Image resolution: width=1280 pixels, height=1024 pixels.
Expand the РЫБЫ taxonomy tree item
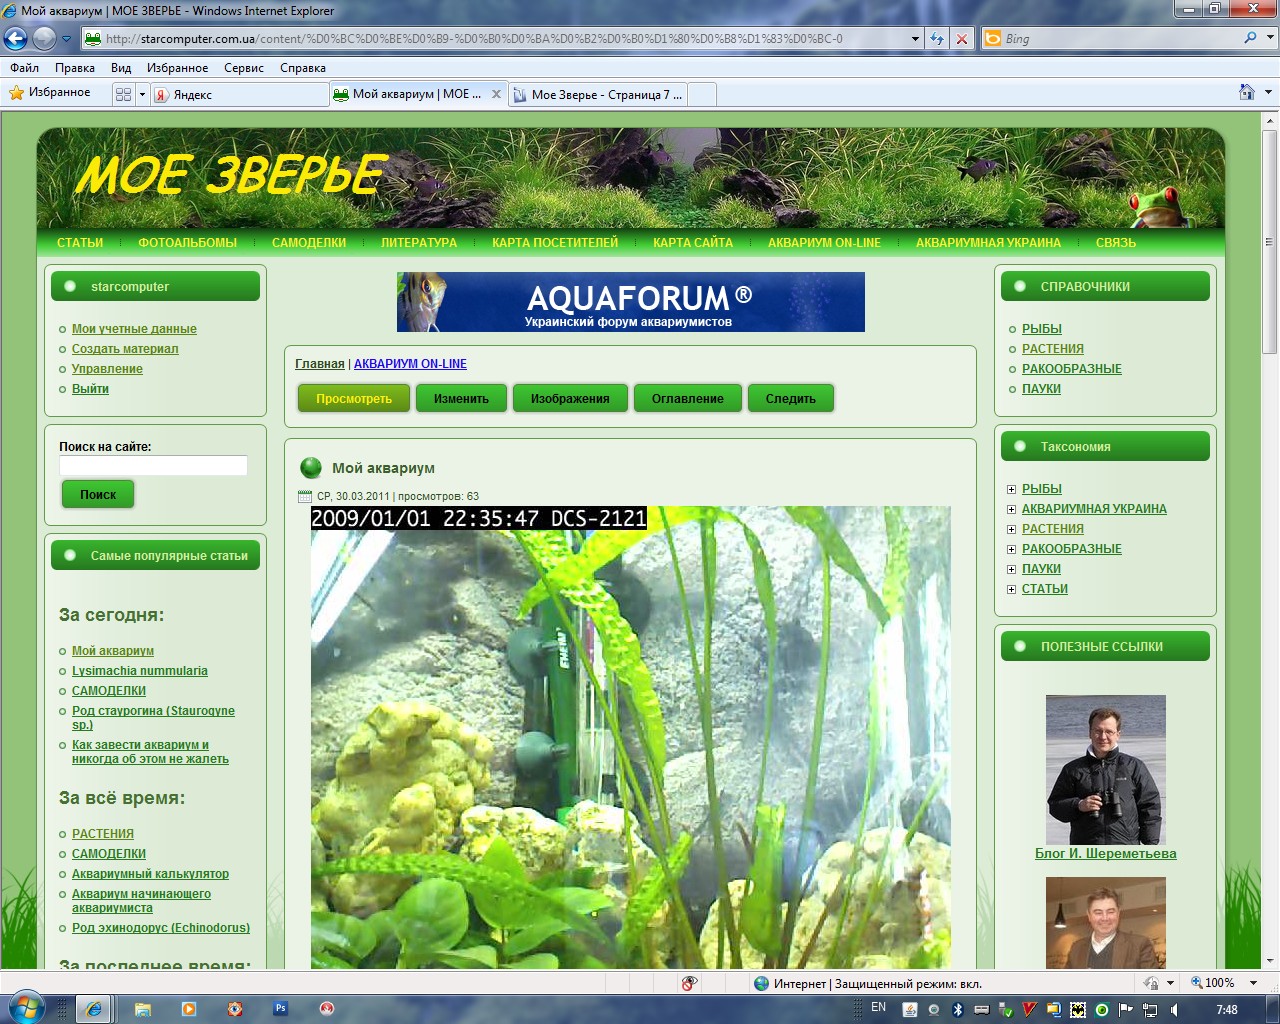pyautogui.click(x=1011, y=489)
